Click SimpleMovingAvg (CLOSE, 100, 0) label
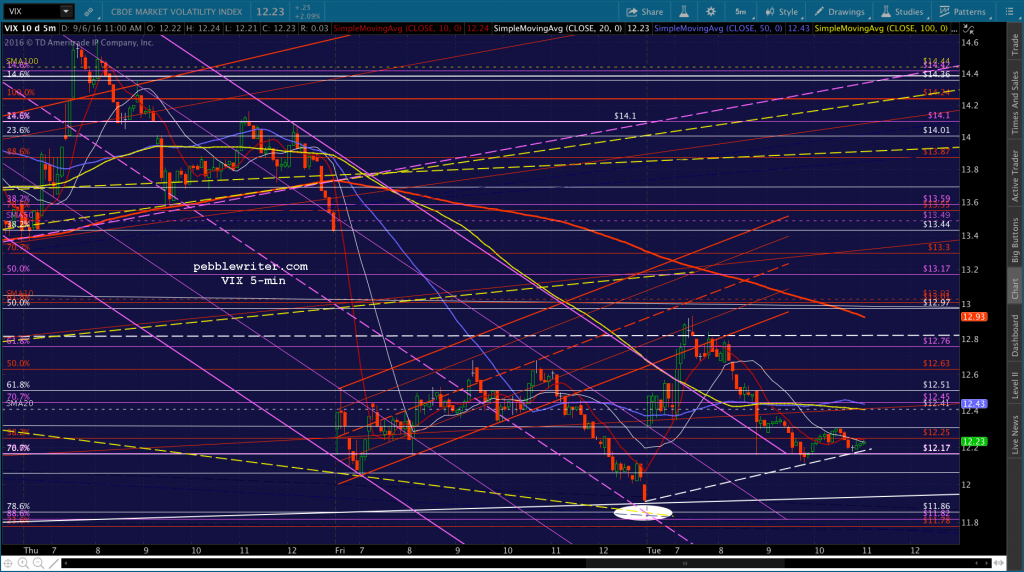 [881, 28]
